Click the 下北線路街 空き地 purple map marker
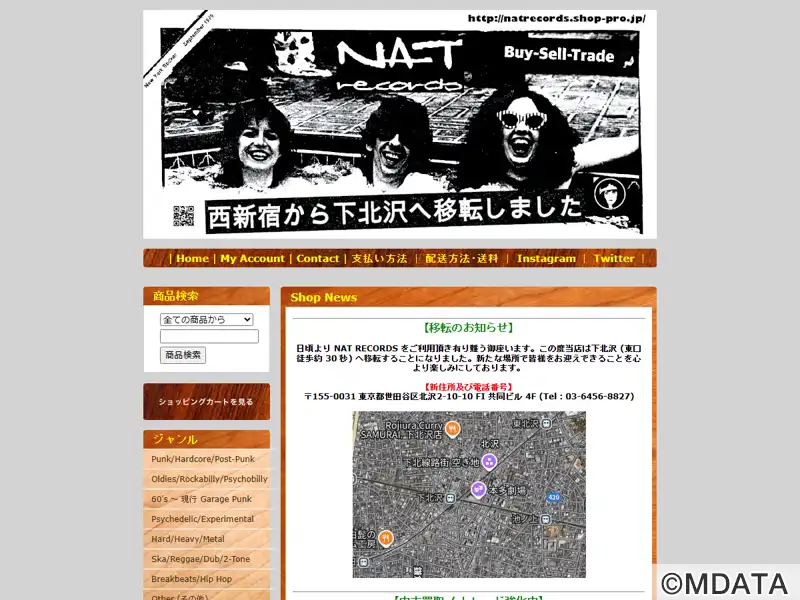Image resolution: width=800 pixels, height=600 pixels. coord(489,462)
